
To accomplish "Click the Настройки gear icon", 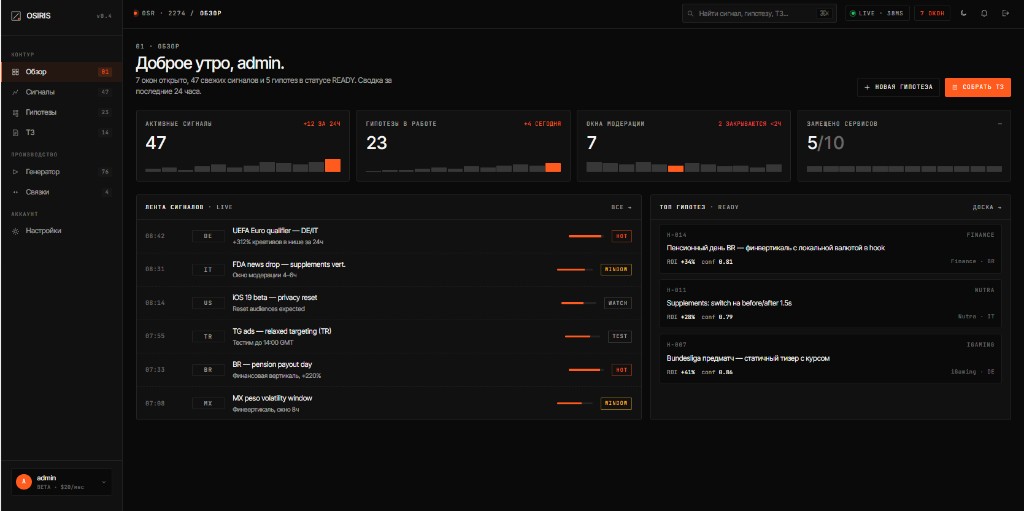I will [16, 231].
